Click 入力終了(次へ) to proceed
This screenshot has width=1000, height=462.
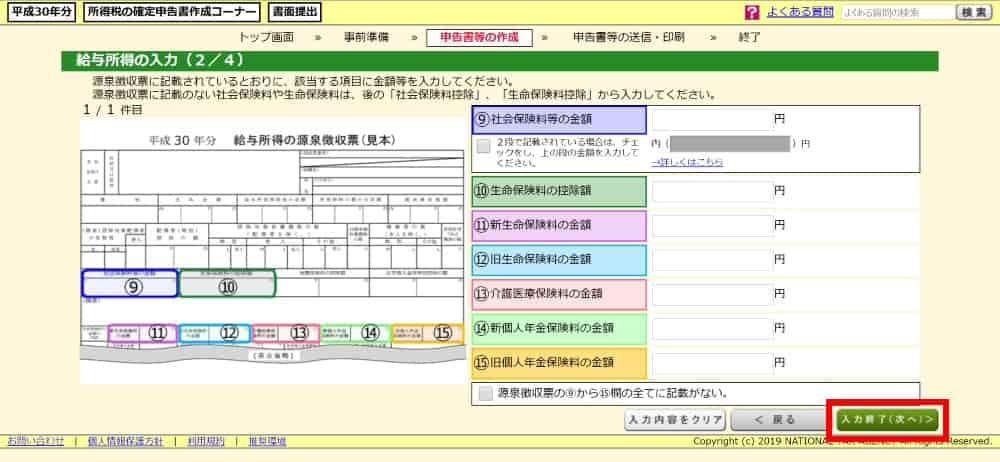887,419
